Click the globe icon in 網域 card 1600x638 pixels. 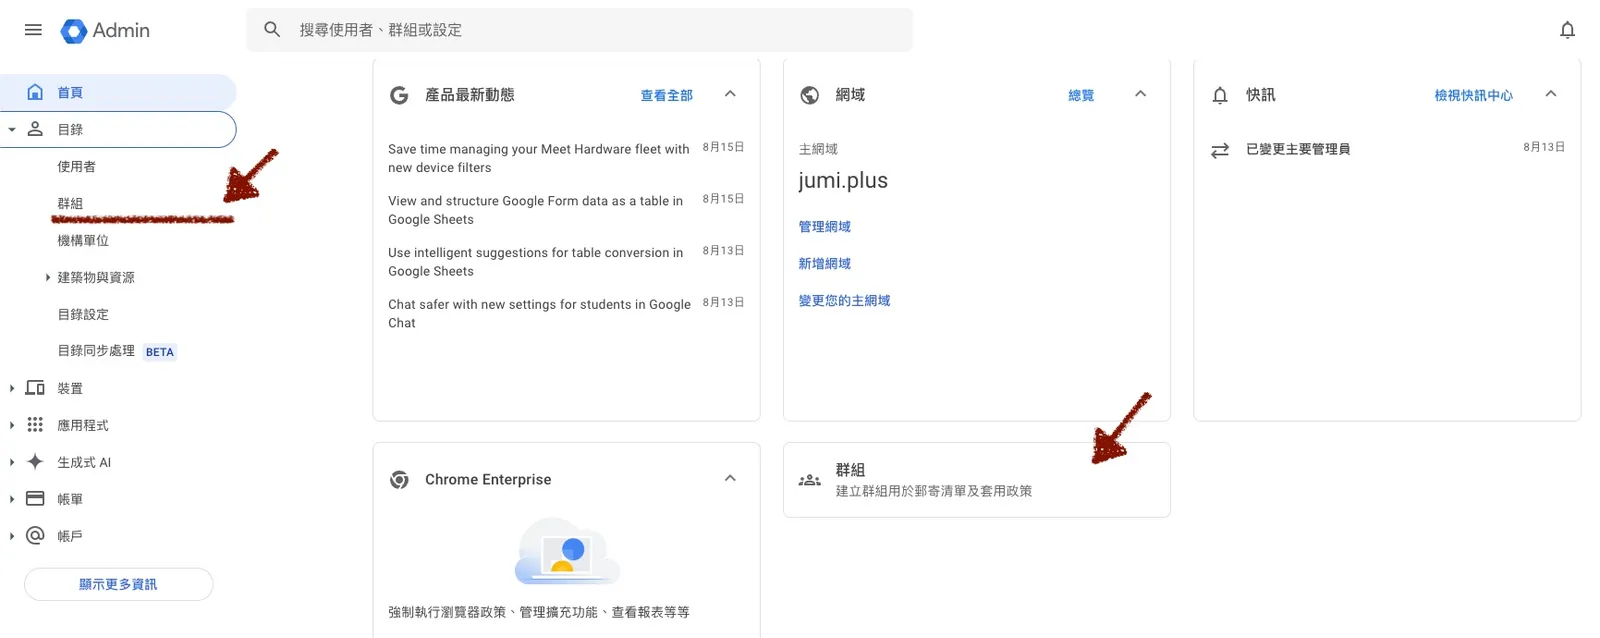[810, 95]
